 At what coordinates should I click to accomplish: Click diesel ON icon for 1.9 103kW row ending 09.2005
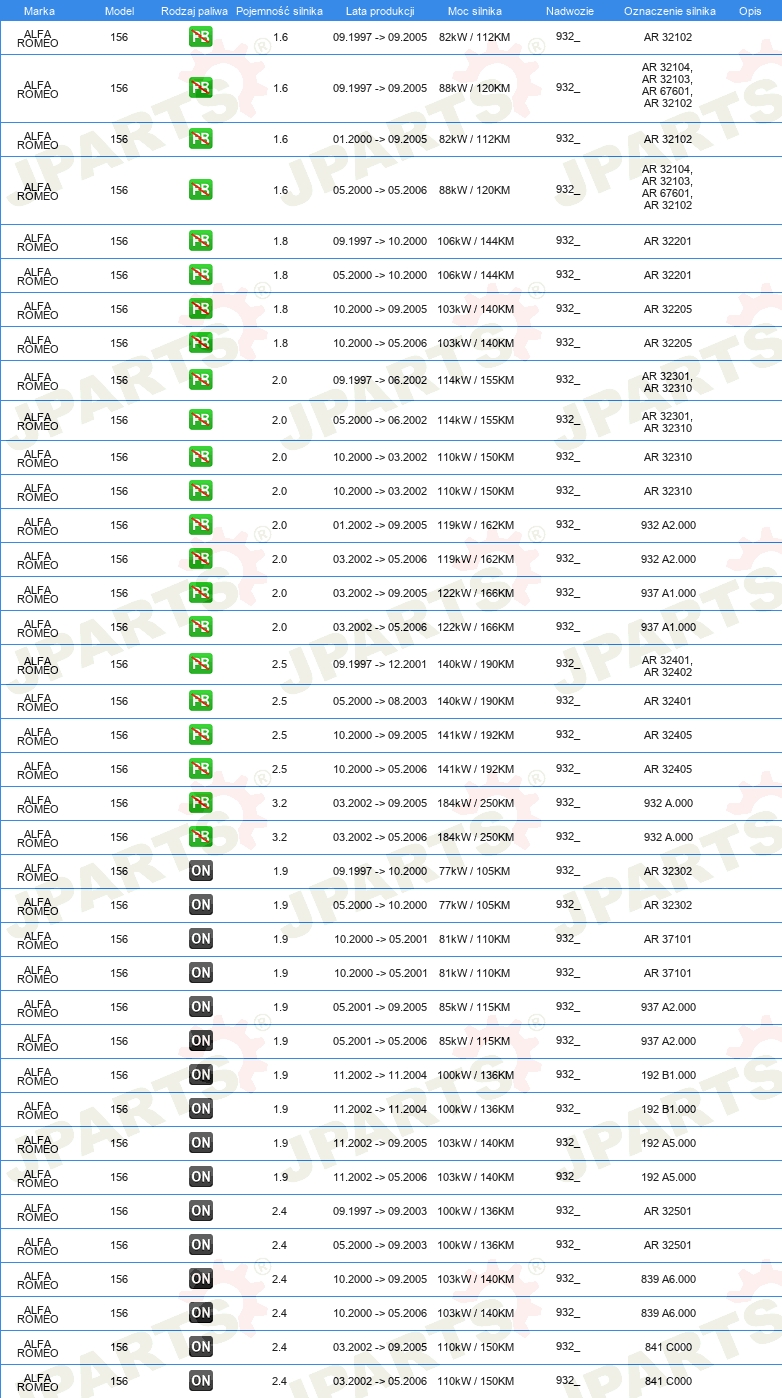200,1143
